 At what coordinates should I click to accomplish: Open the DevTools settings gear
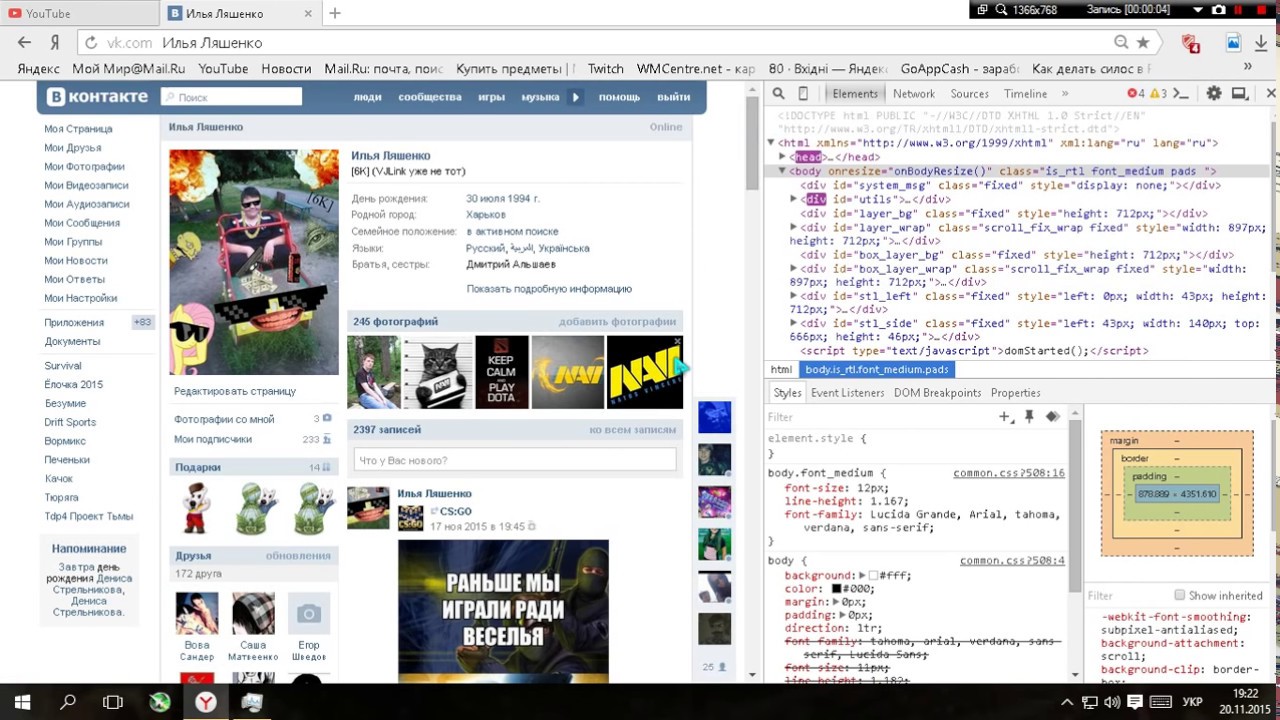tap(1213, 93)
